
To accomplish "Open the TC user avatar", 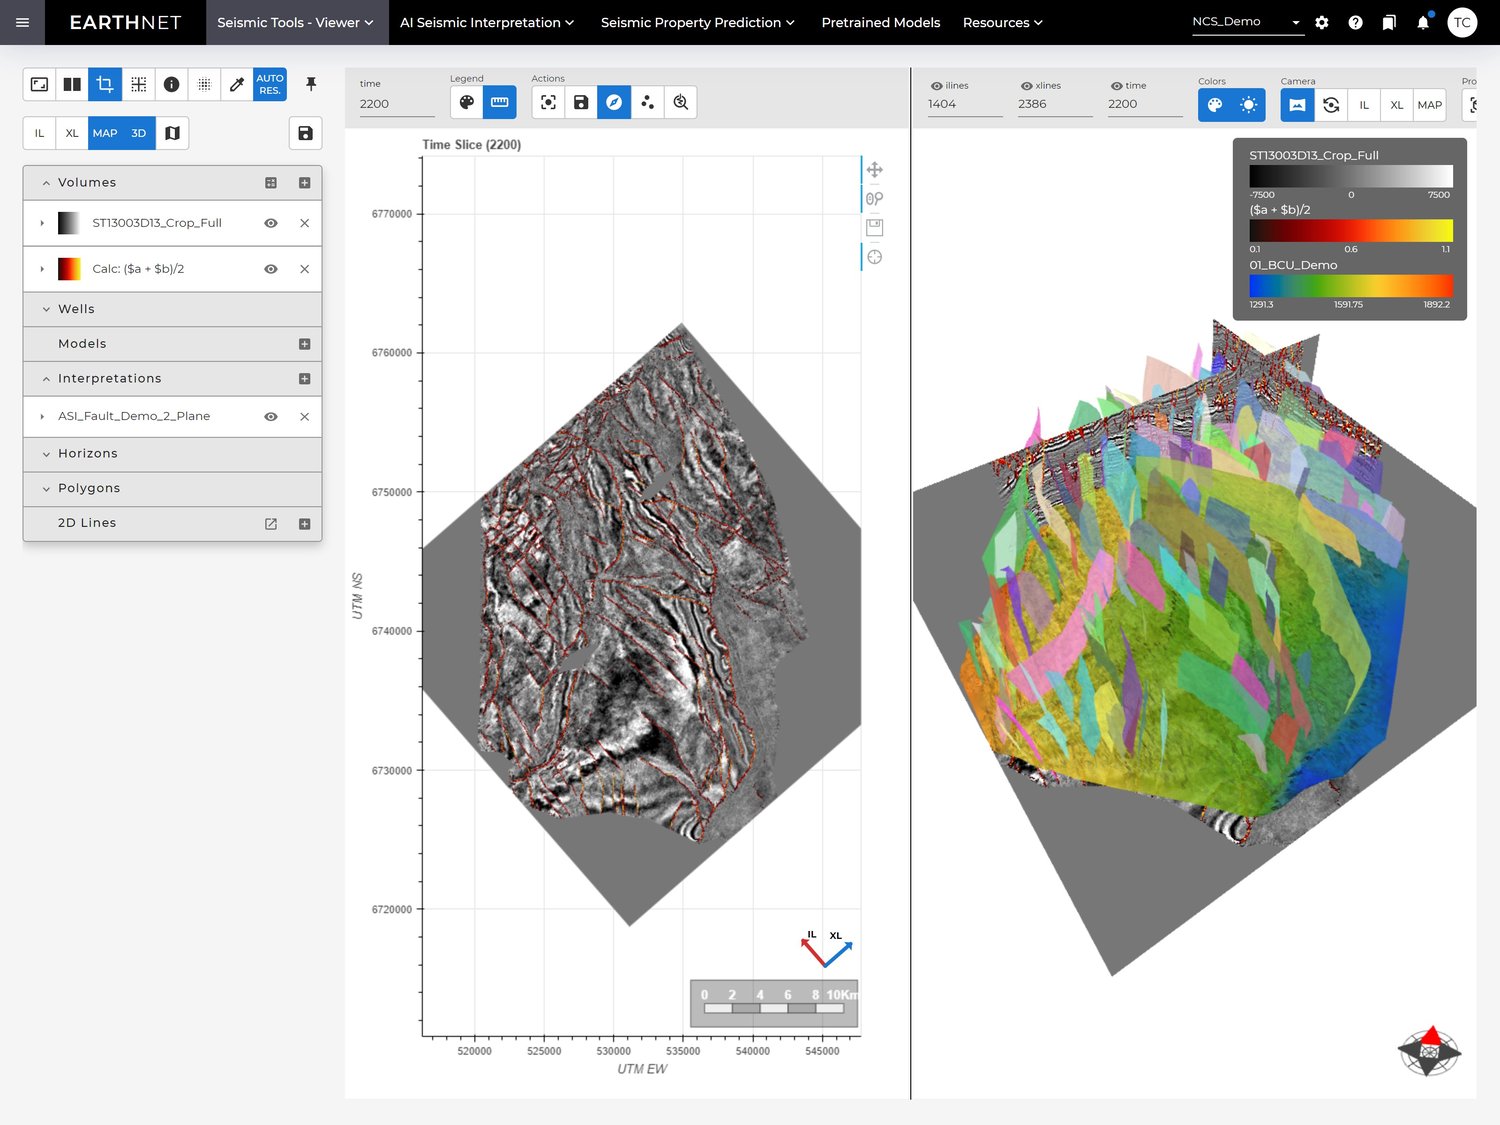I will pos(1462,22).
